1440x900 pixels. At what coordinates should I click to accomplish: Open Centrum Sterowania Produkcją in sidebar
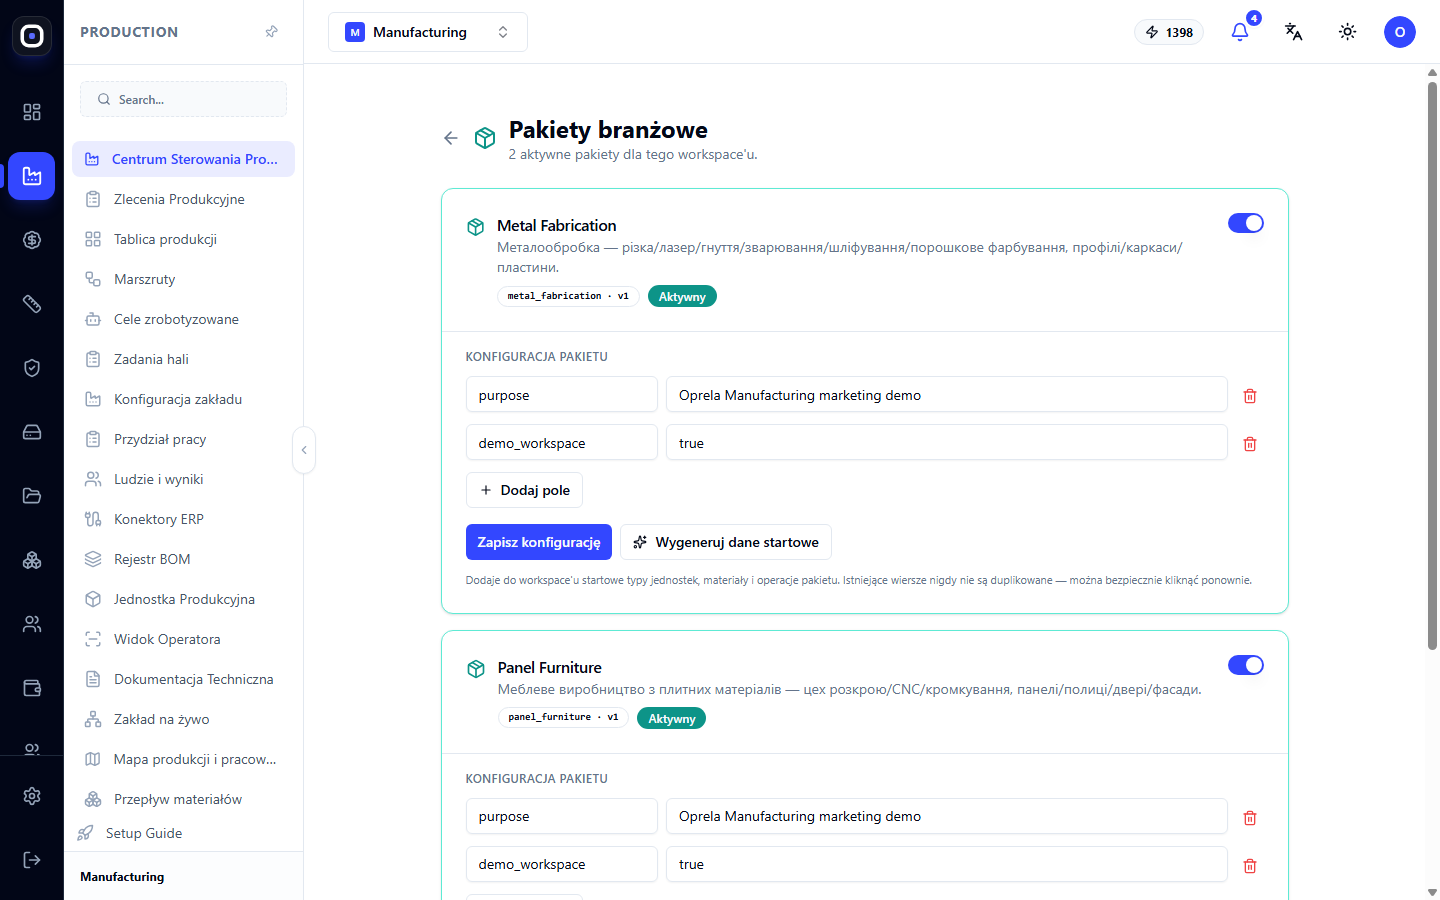pos(184,159)
